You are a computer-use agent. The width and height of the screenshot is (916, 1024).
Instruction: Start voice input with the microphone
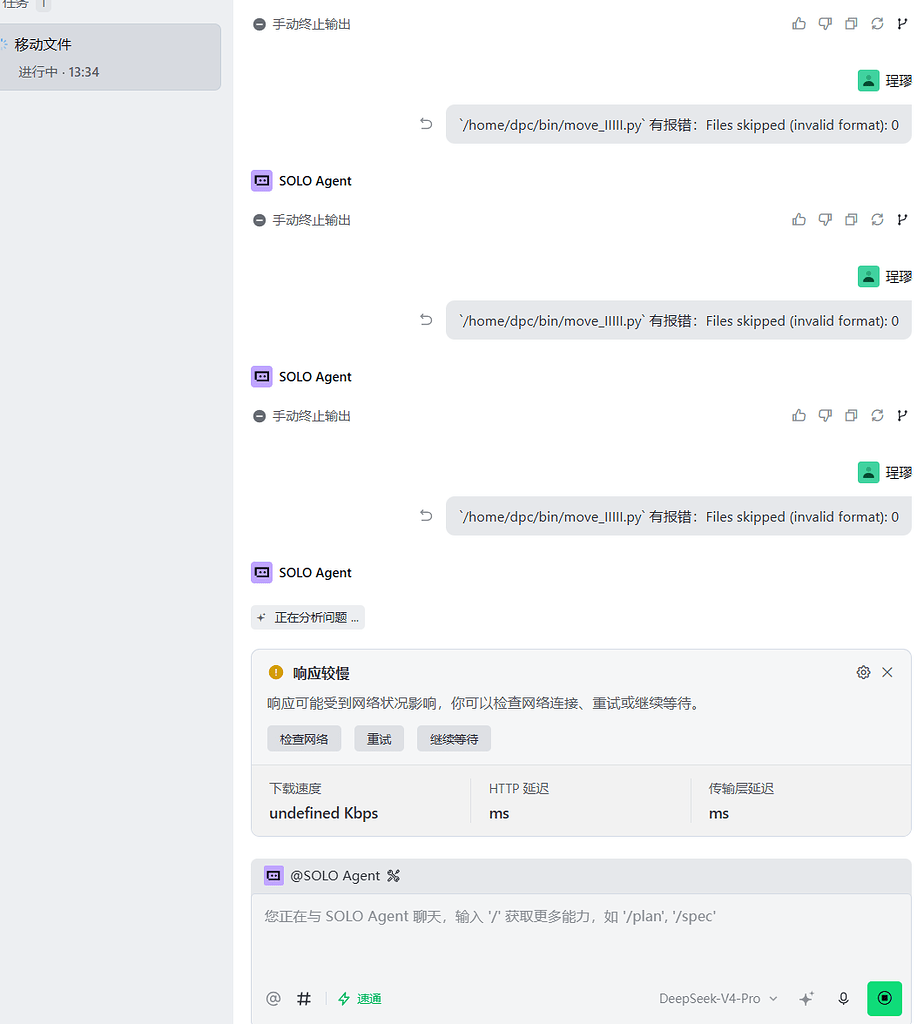click(x=844, y=999)
